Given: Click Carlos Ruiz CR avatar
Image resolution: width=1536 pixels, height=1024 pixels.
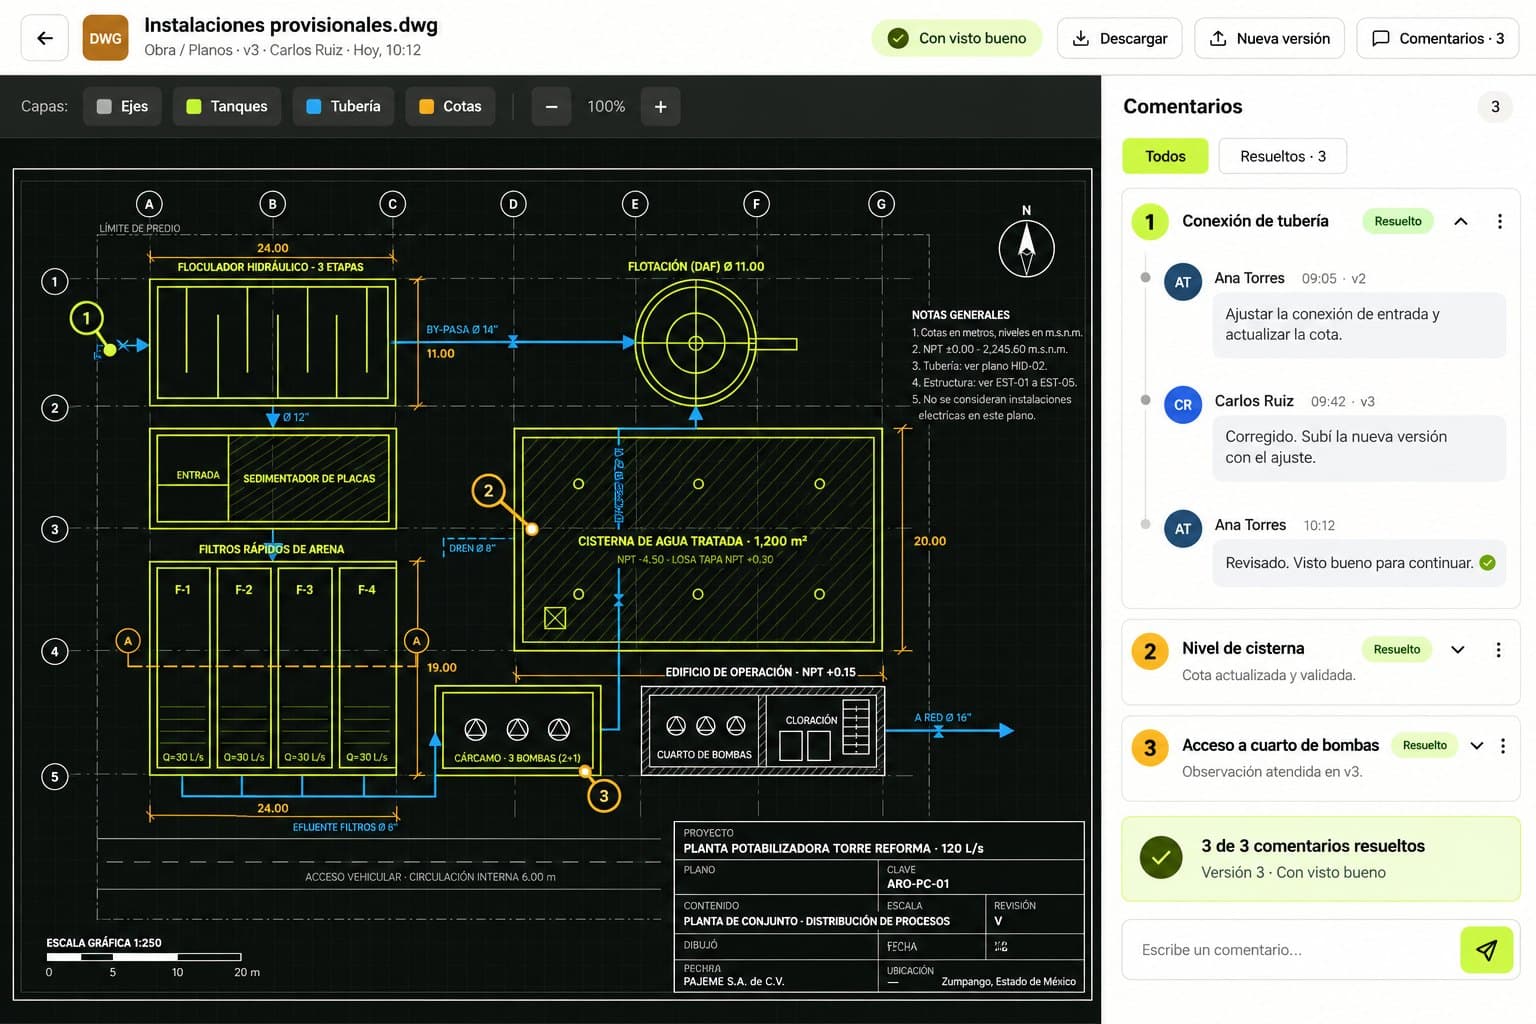Looking at the screenshot, I should (1183, 405).
